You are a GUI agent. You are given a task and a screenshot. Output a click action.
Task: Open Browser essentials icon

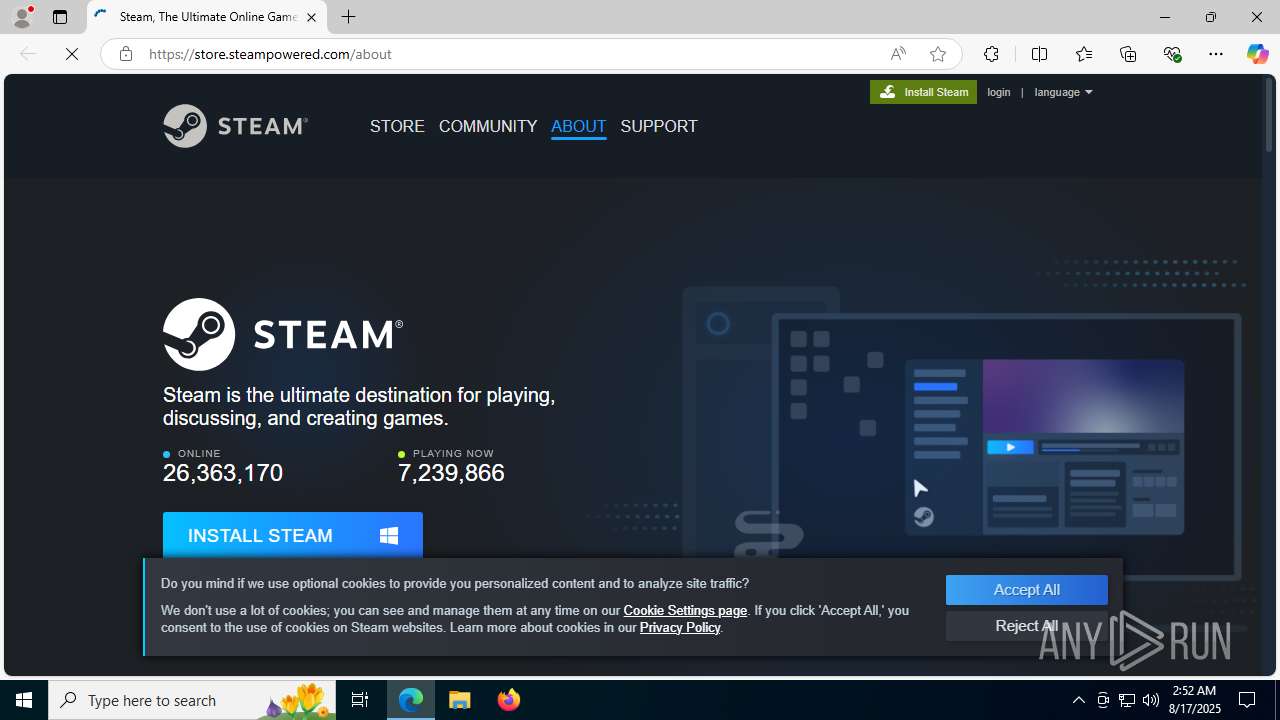click(x=1172, y=54)
